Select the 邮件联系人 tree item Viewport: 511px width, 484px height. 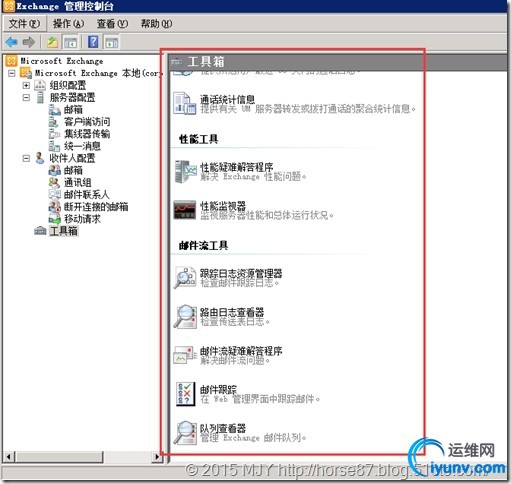(x=86, y=195)
